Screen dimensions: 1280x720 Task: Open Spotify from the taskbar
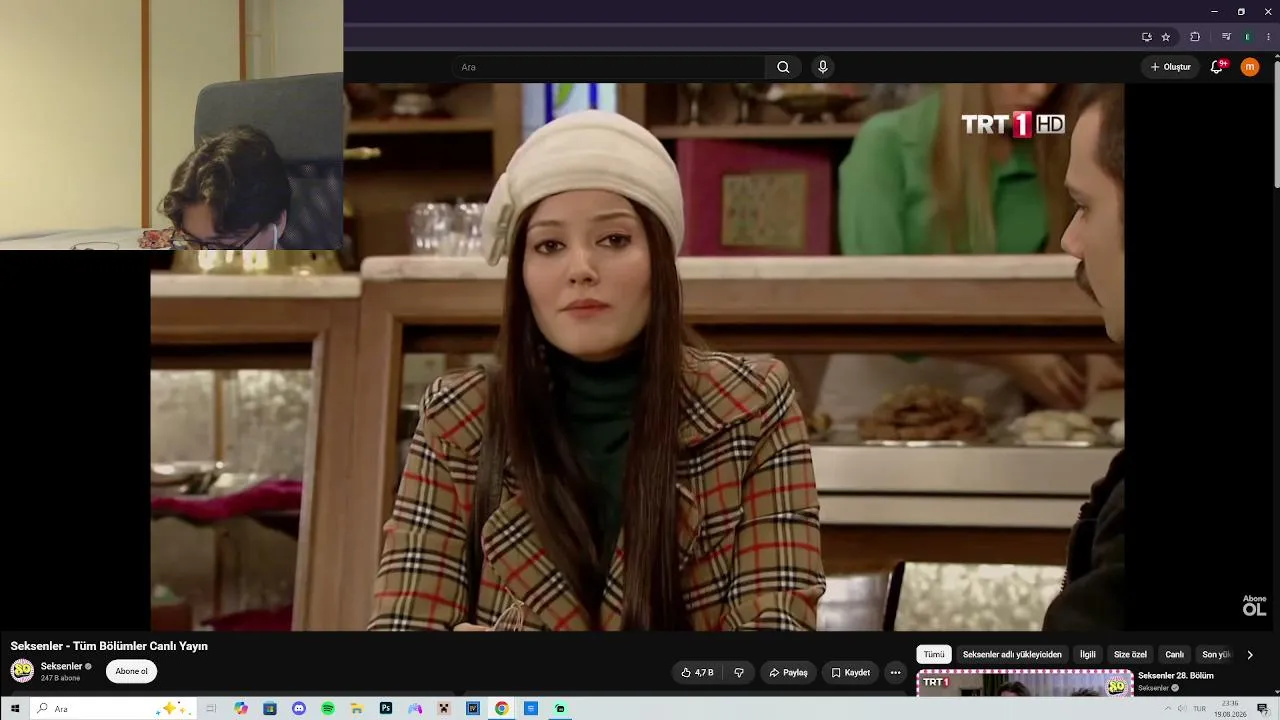[x=328, y=709]
